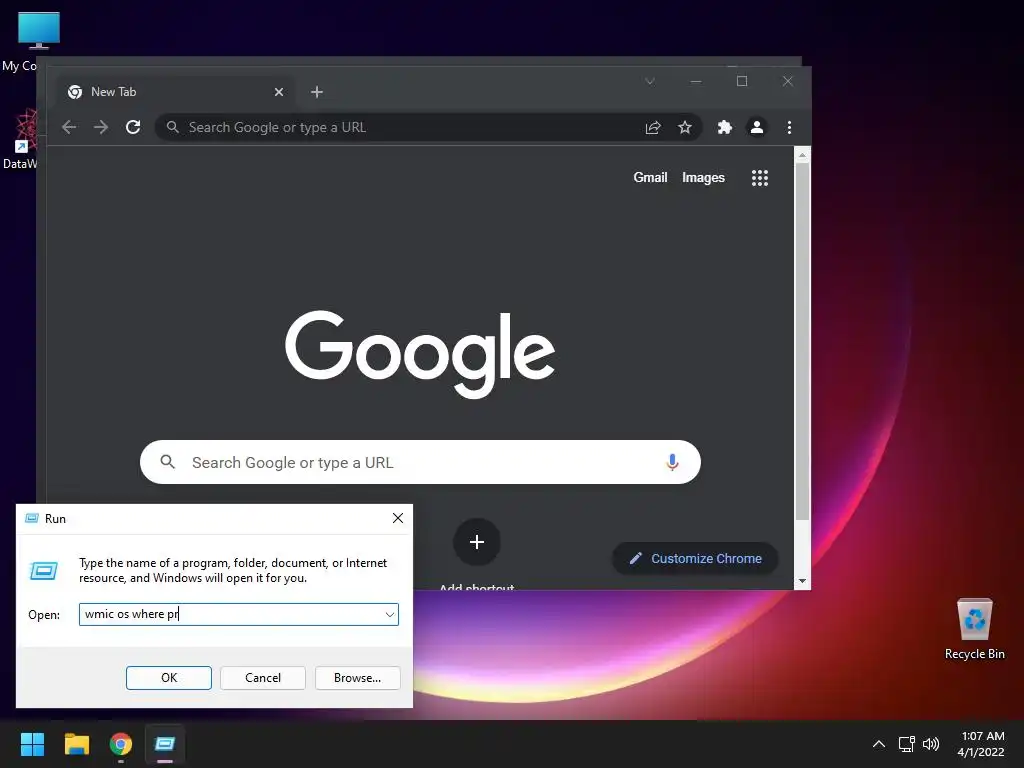Click the Google logo
Screen dimensions: 1024x768
point(420,353)
